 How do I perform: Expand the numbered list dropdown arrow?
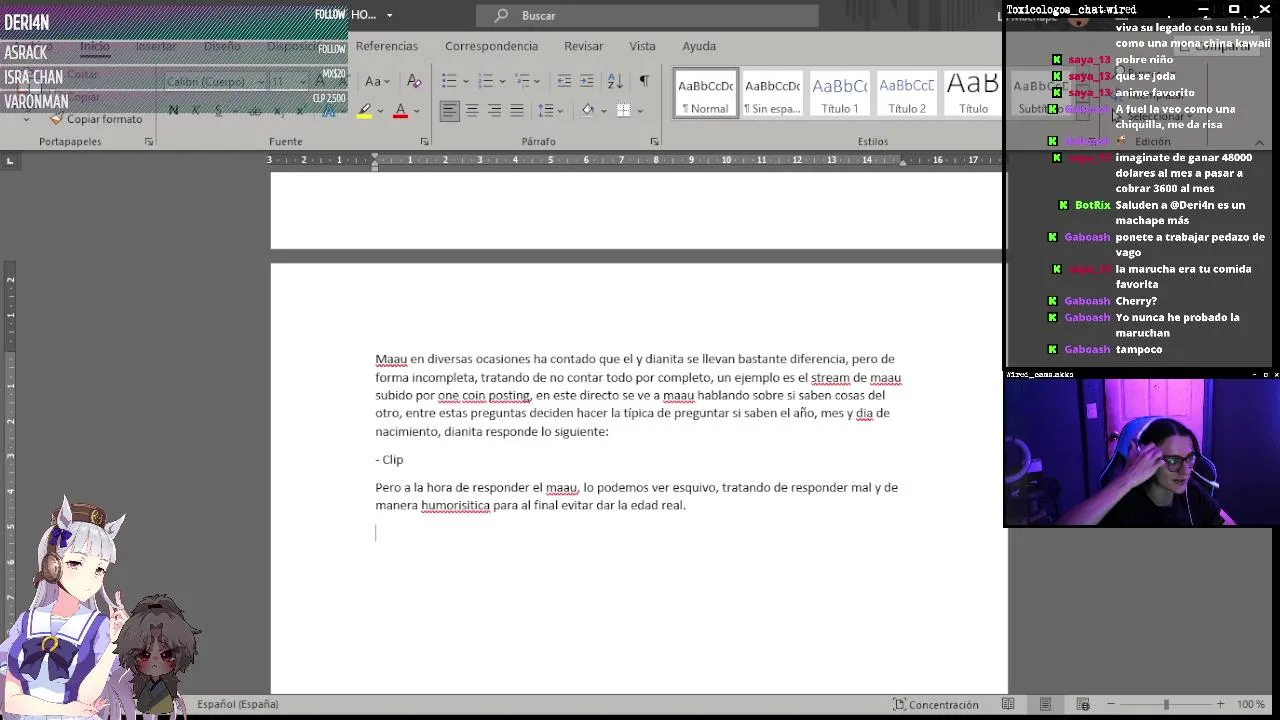(x=501, y=81)
